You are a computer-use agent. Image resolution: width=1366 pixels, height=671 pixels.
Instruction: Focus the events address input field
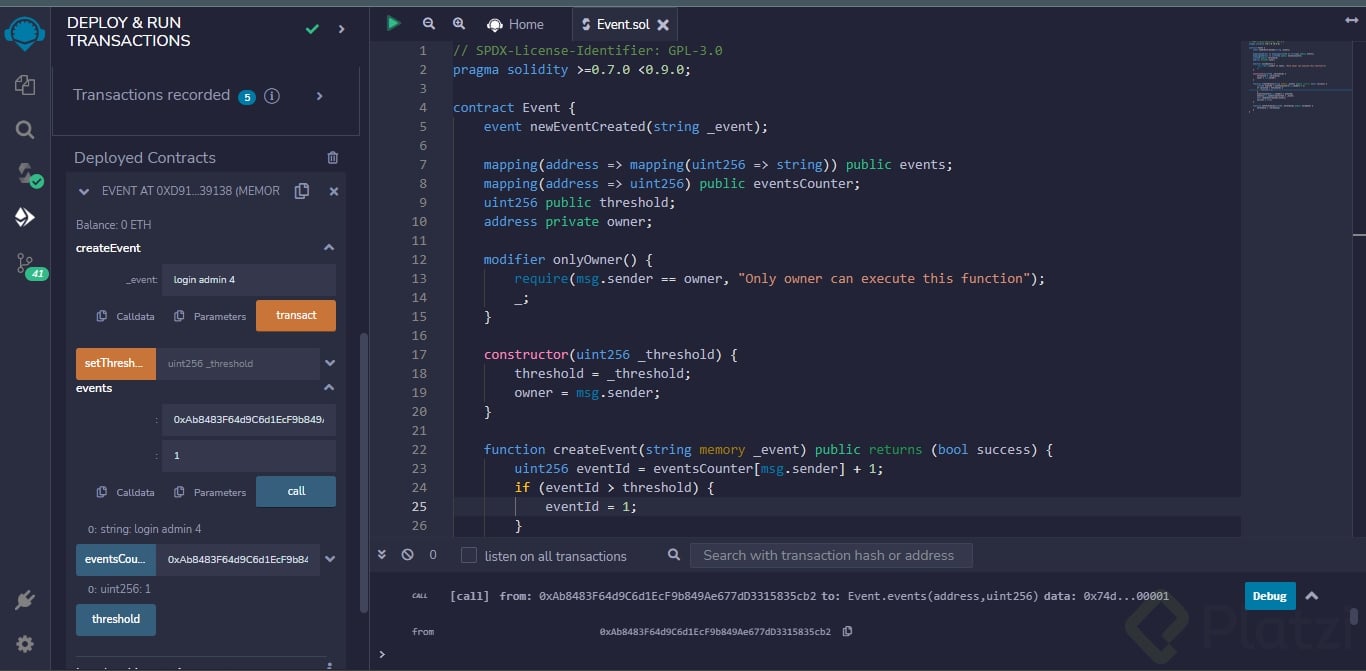click(x=249, y=420)
